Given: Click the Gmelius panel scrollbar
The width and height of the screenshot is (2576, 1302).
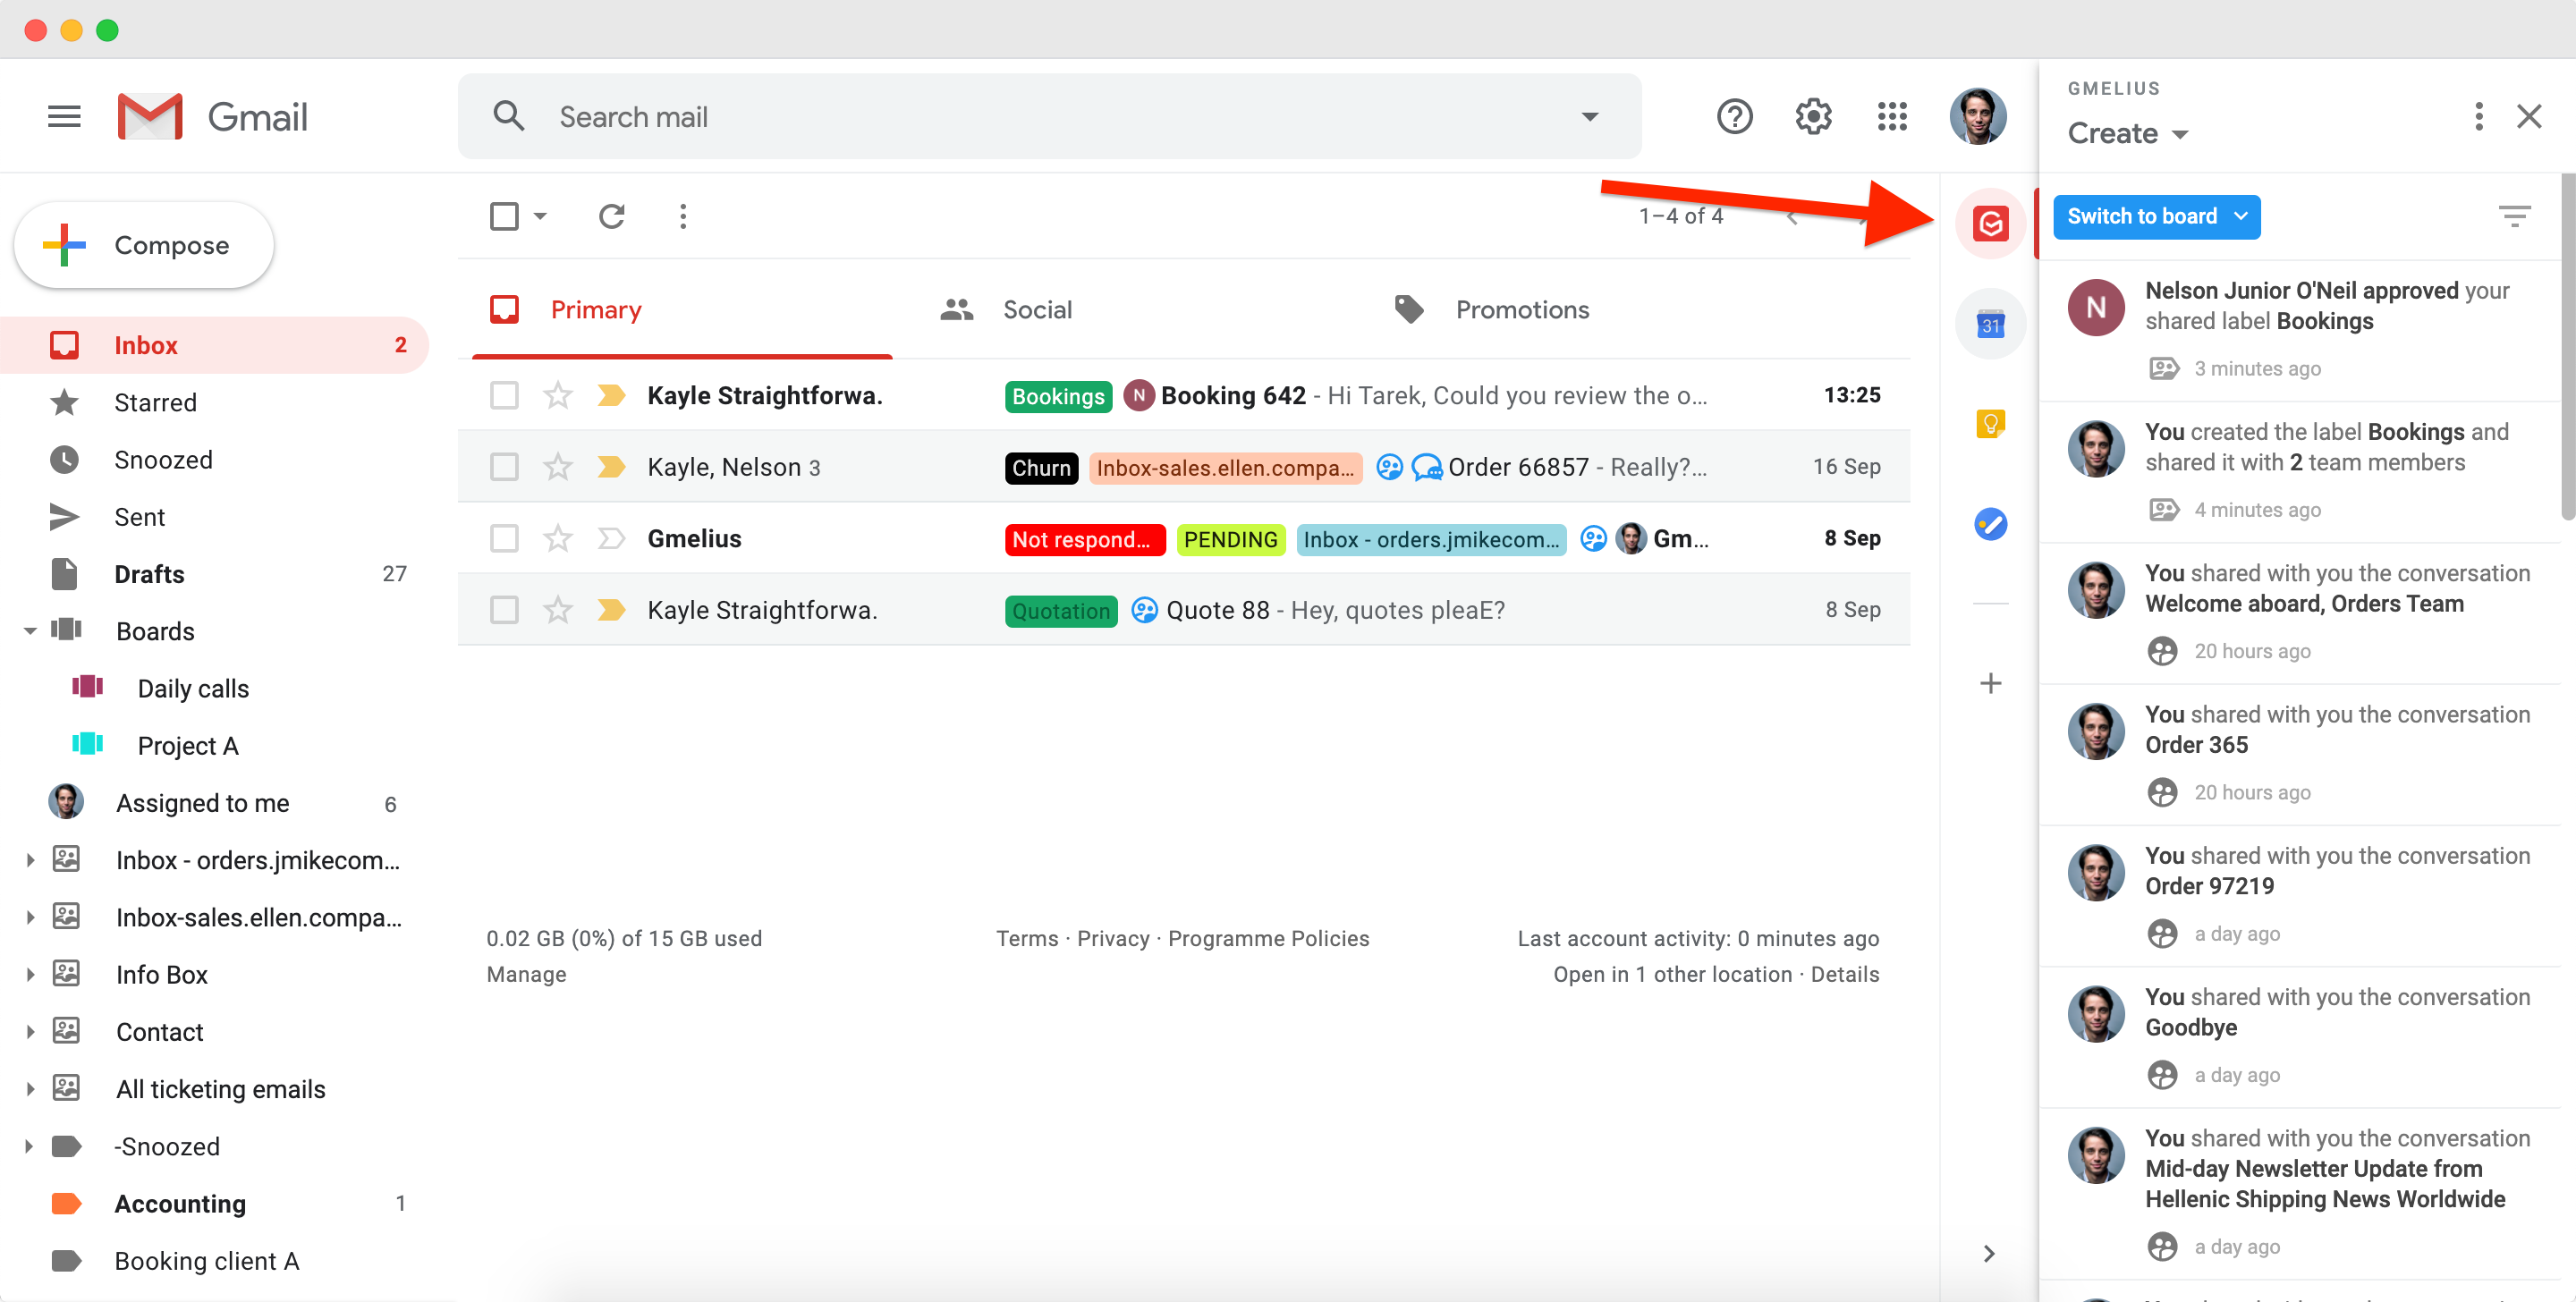Looking at the screenshot, I should (x=2567, y=346).
